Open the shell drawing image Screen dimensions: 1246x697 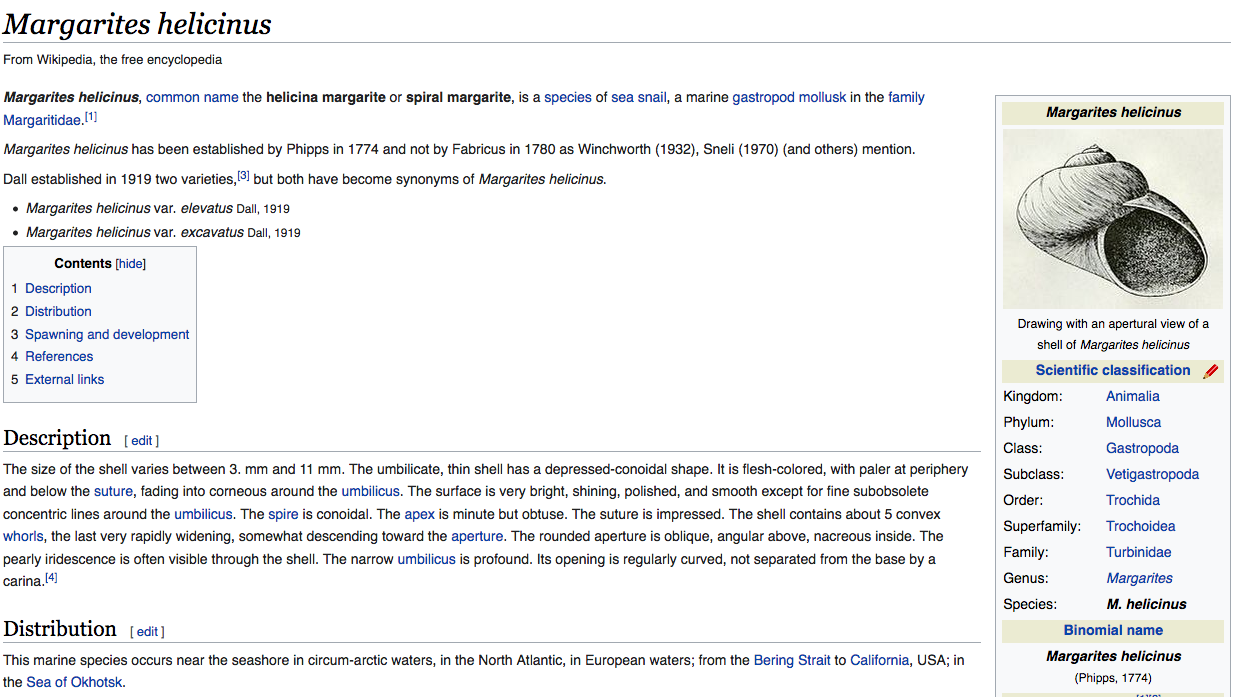point(1112,218)
